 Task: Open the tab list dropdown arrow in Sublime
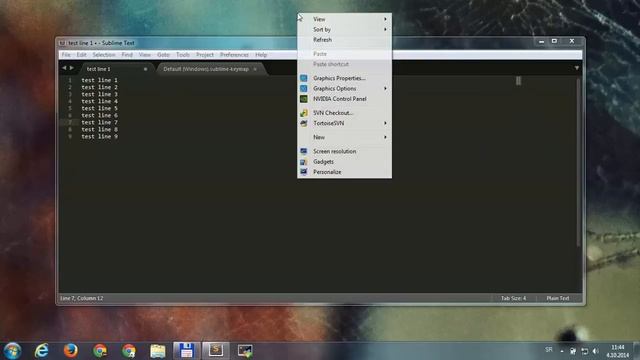pyautogui.click(x=576, y=68)
